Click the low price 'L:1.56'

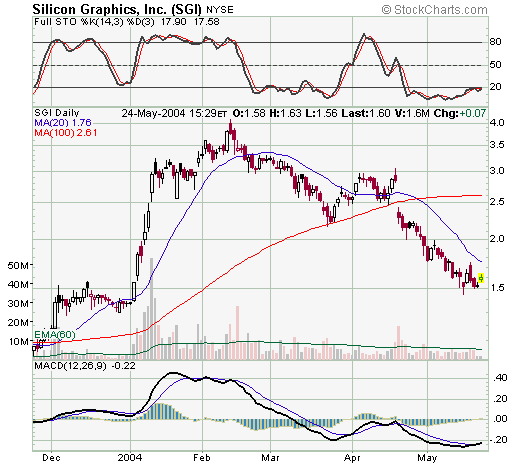(321, 113)
